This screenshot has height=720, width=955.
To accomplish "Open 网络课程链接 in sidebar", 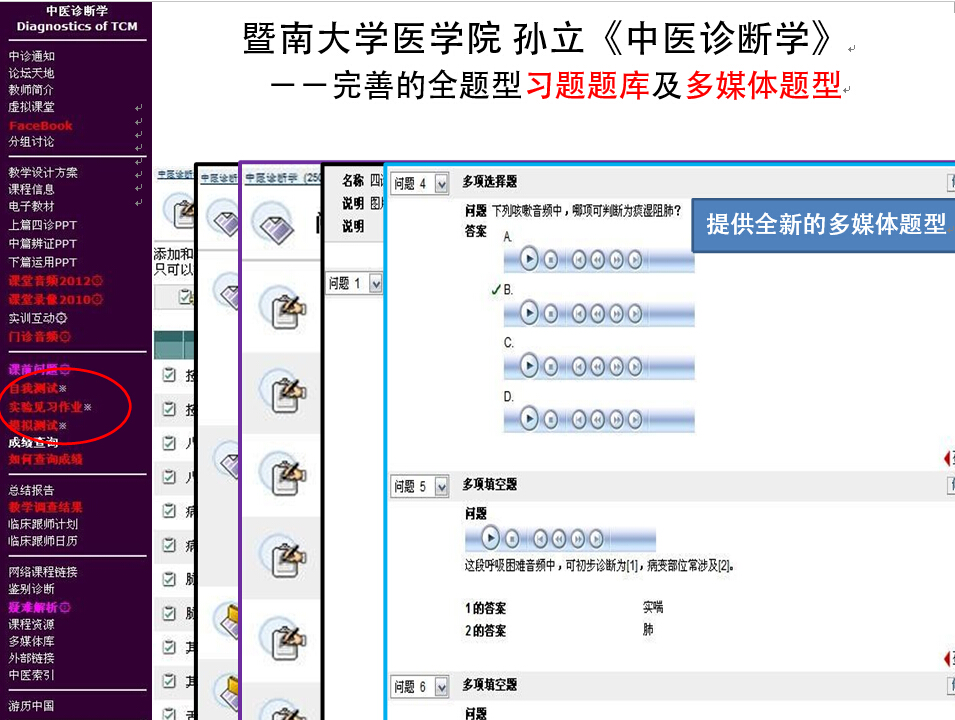I will pos(43,572).
